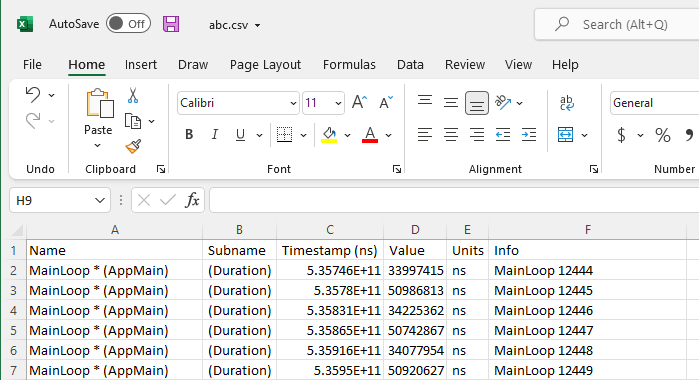Open Font settings dialog launcher

[397, 169]
